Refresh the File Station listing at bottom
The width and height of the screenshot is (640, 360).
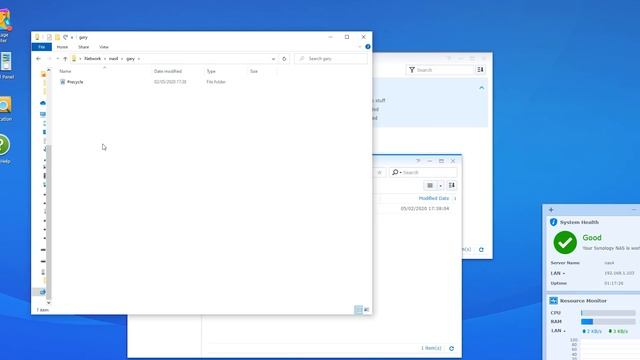(451, 349)
